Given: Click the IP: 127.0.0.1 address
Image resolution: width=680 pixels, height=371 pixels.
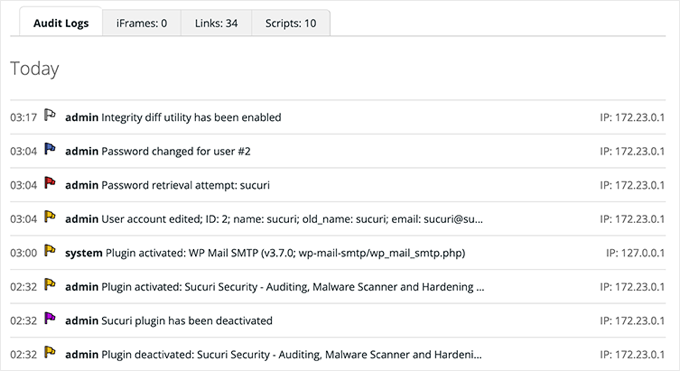Looking at the screenshot, I should coord(635,253).
